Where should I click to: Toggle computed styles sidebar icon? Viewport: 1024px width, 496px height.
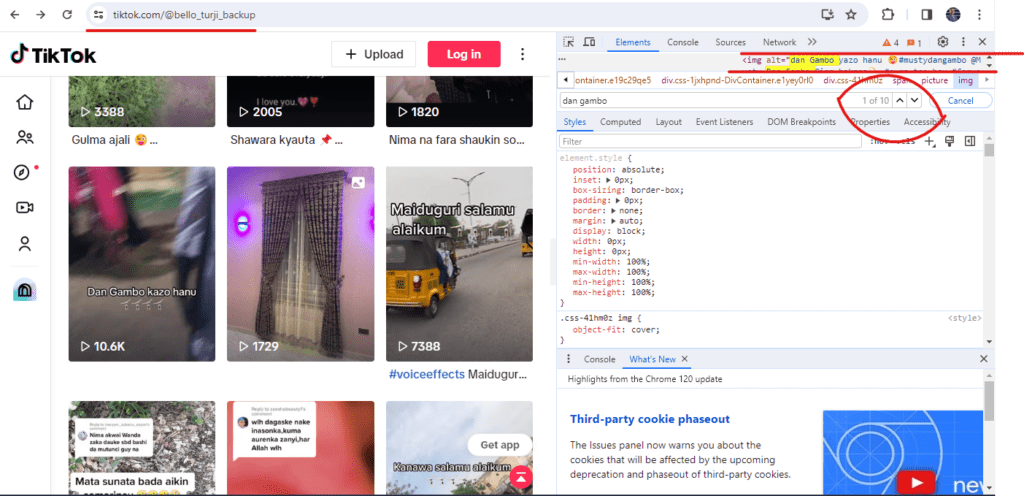point(970,142)
